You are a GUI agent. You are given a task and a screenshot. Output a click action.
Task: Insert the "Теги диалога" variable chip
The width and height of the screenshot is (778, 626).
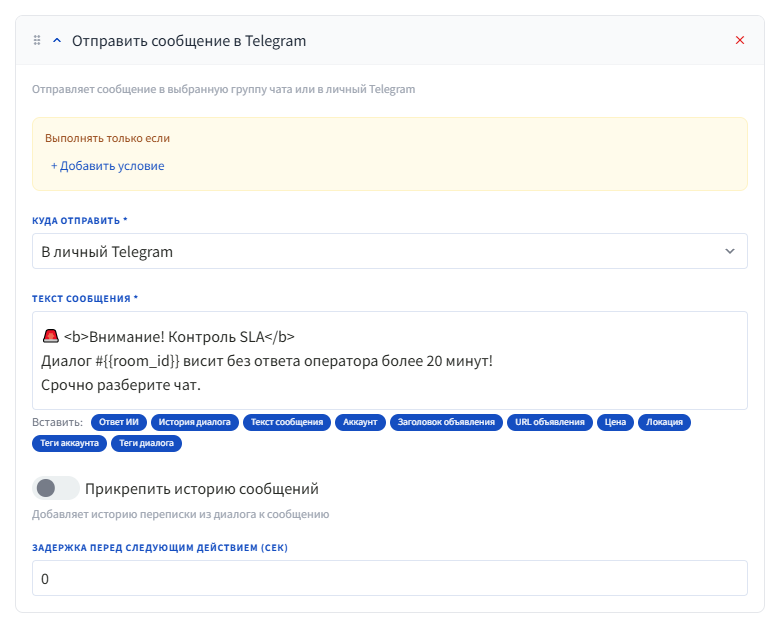146,443
